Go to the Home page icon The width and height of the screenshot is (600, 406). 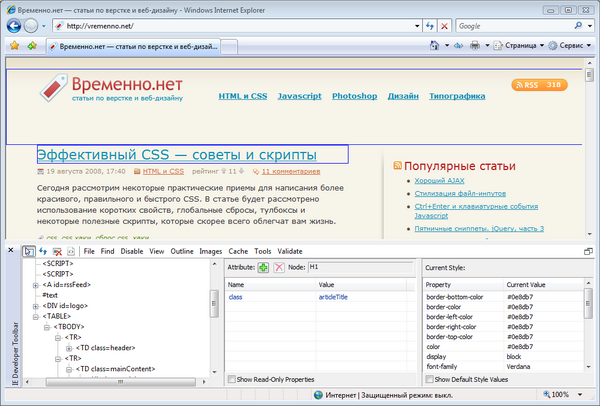pos(434,46)
